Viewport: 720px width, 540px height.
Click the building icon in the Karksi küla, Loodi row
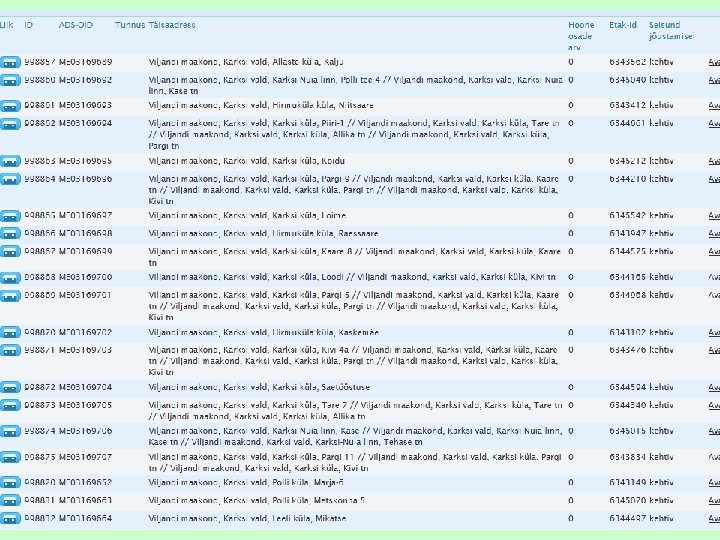click(10, 277)
